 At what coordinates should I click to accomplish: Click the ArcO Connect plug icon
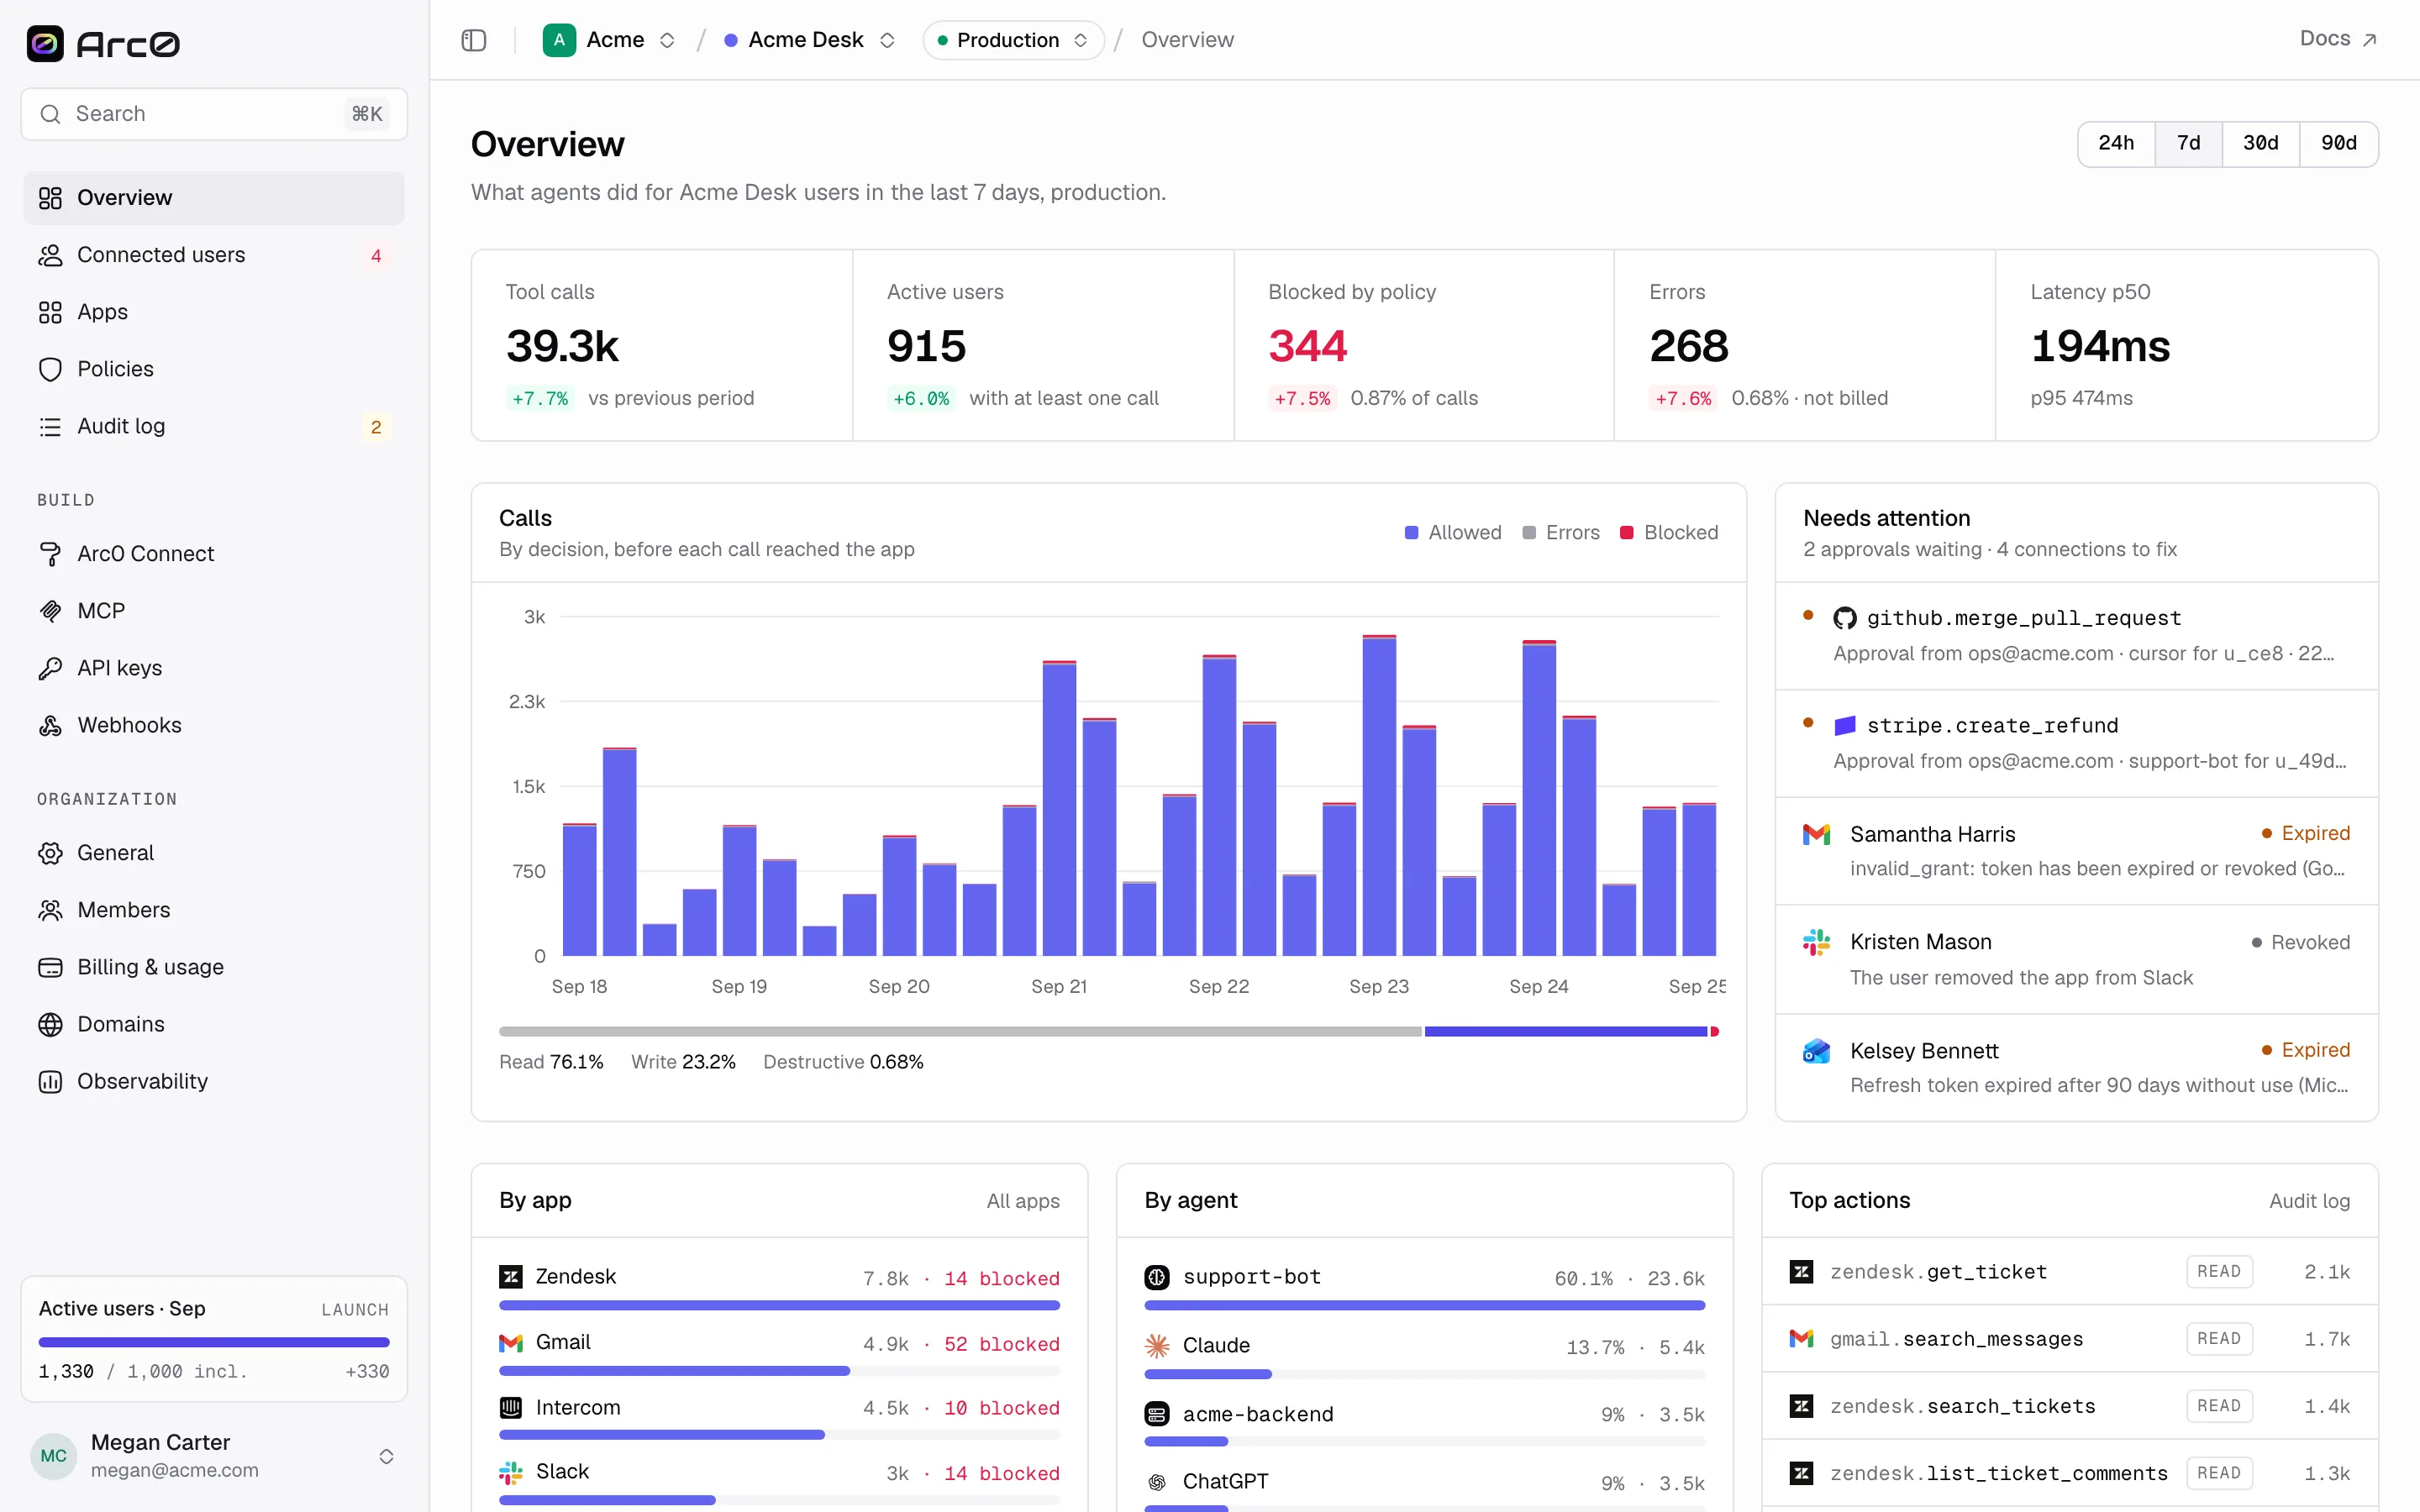(50, 554)
